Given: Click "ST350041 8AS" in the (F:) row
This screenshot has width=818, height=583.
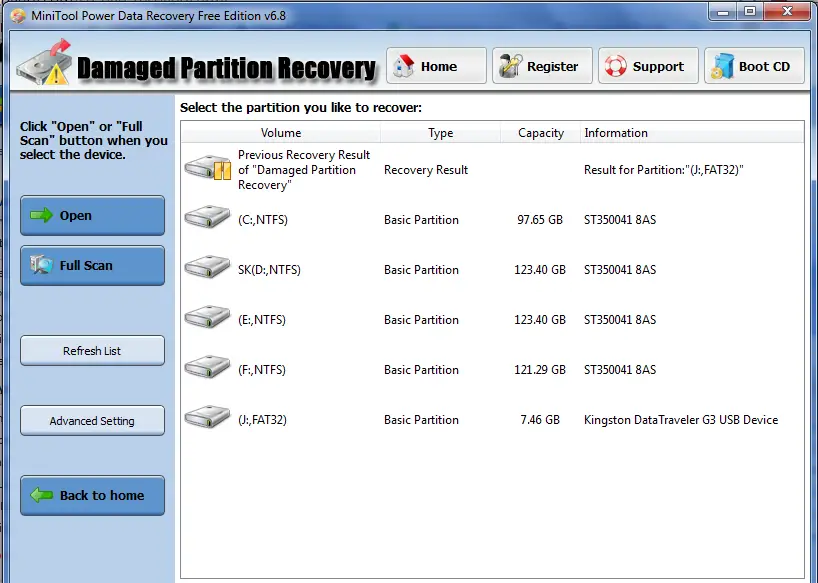Looking at the screenshot, I should pyautogui.click(x=620, y=370).
